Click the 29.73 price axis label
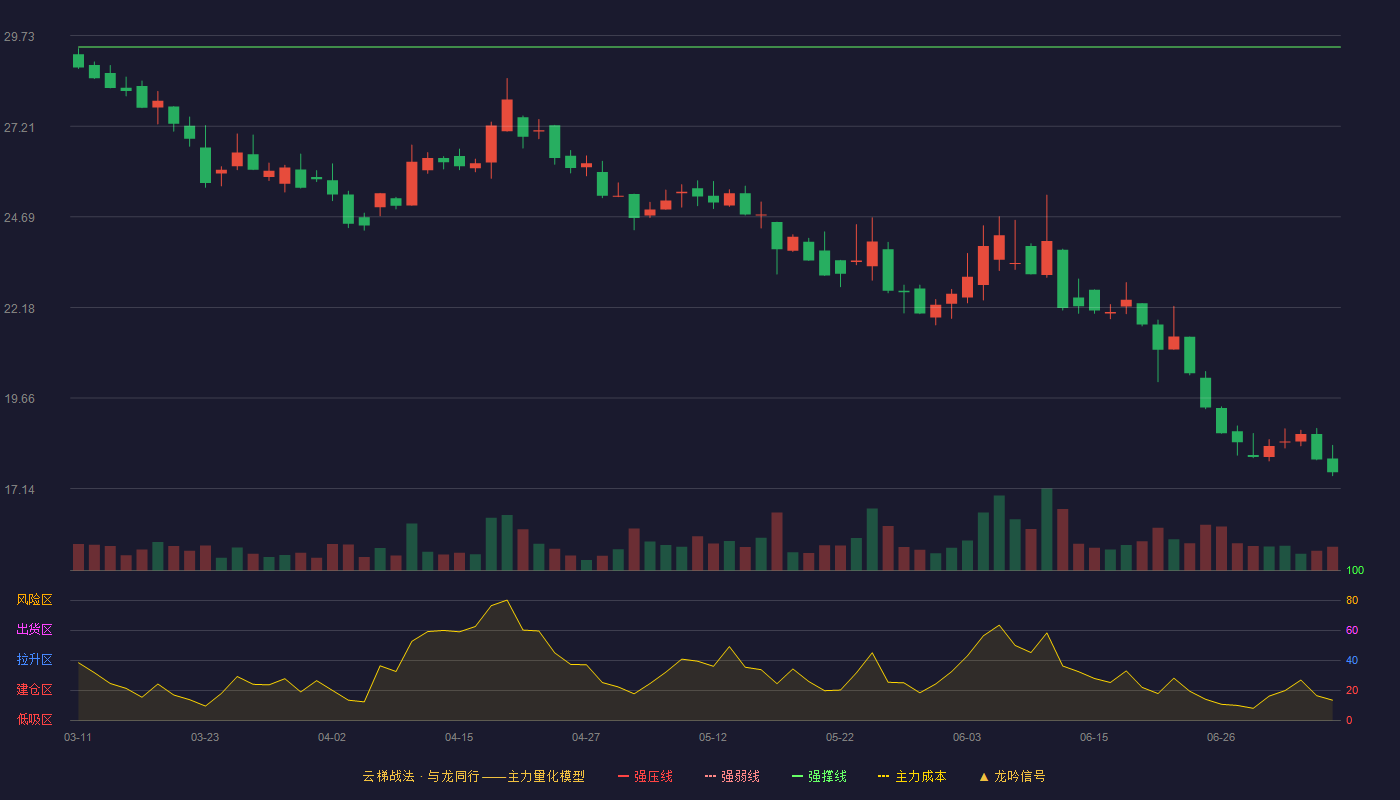This screenshot has width=1400, height=800. 19,37
